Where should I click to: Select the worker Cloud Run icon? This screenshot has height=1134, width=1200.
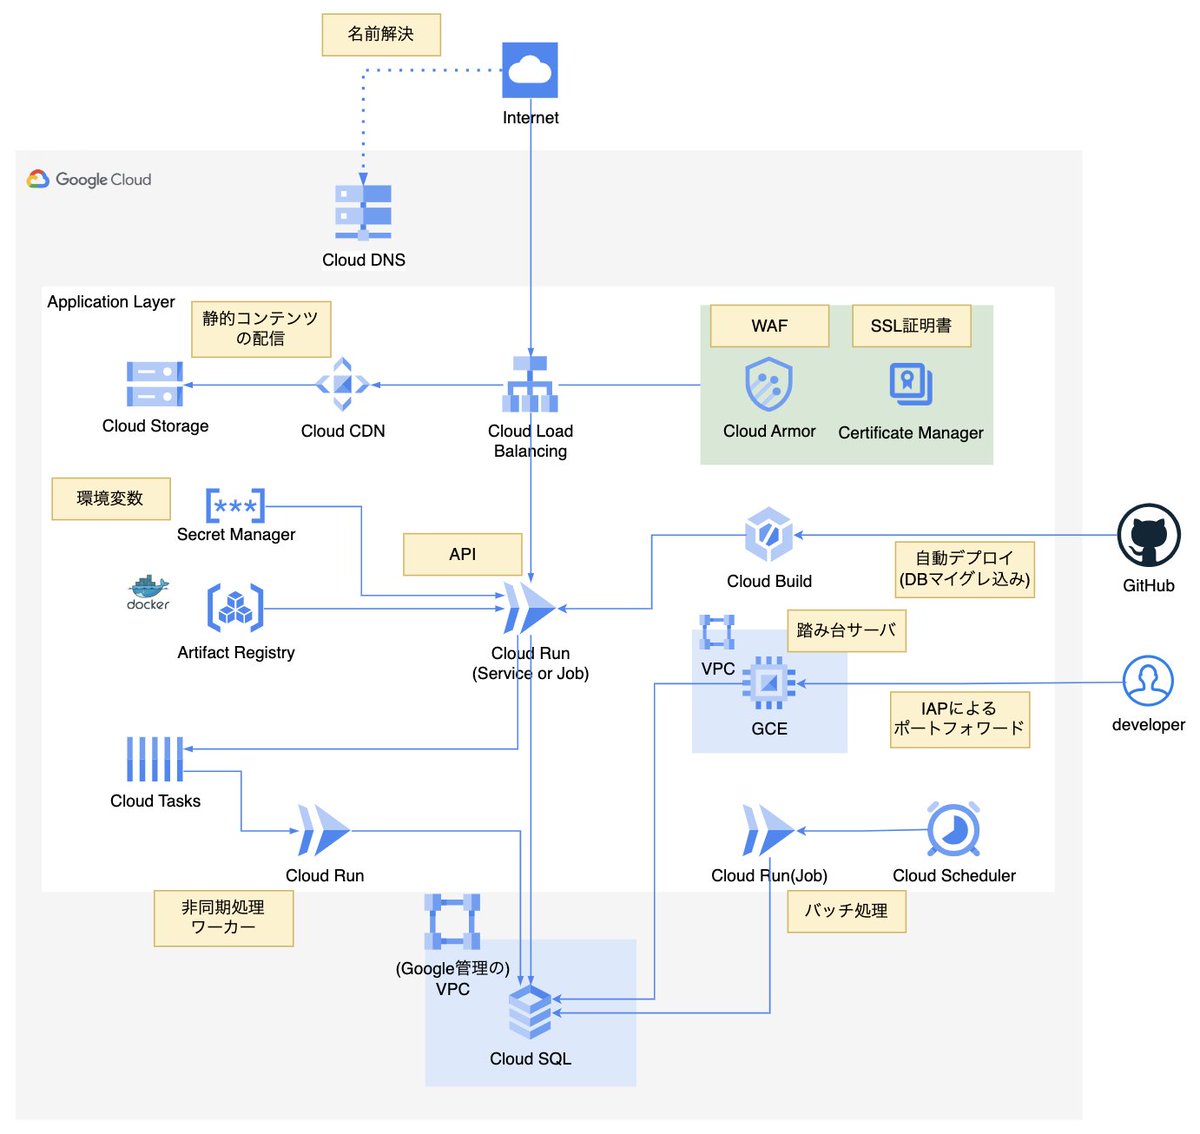click(x=324, y=830)
